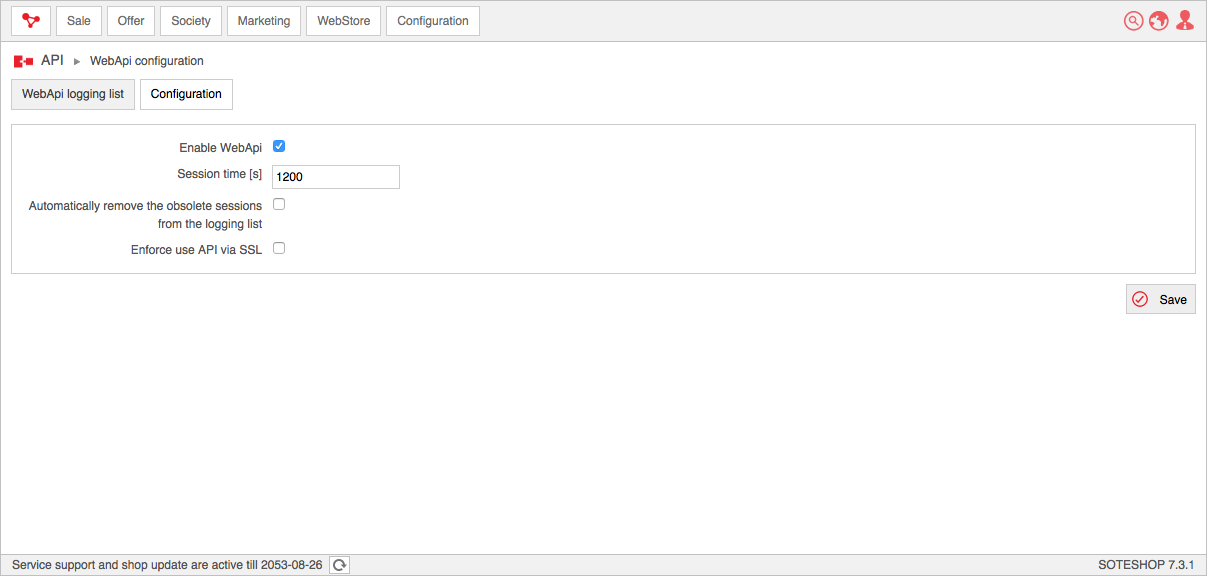Click the 'Session time [s]' label
This screenshot has height=576, width=1207.
coord(220,174)
